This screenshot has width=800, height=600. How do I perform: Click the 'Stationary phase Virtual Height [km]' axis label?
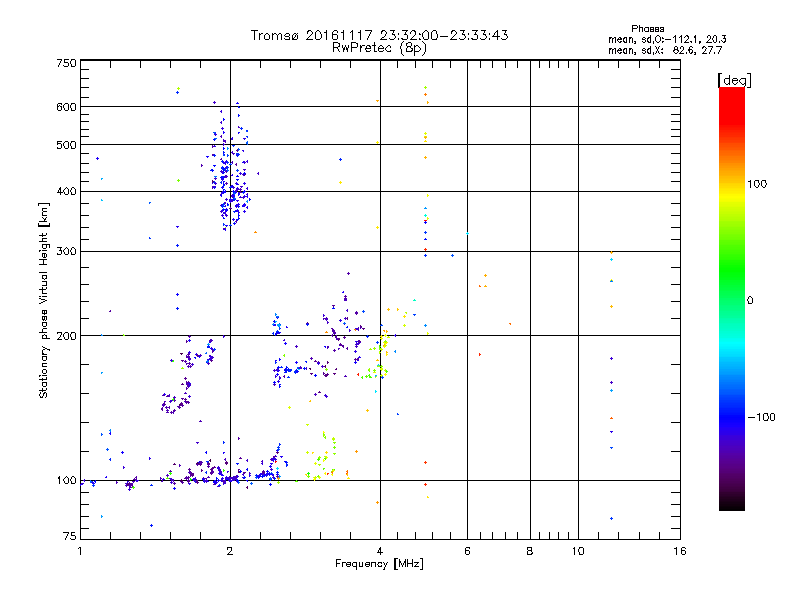coord(44,300)
